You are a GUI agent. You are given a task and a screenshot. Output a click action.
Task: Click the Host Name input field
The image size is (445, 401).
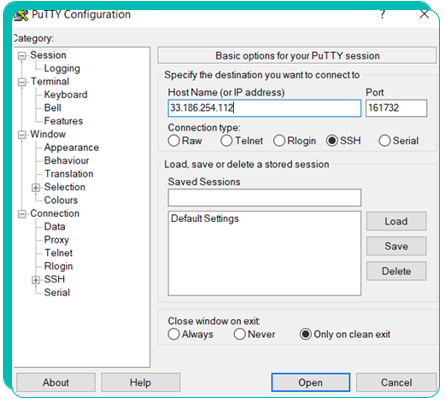coord(264,108)
